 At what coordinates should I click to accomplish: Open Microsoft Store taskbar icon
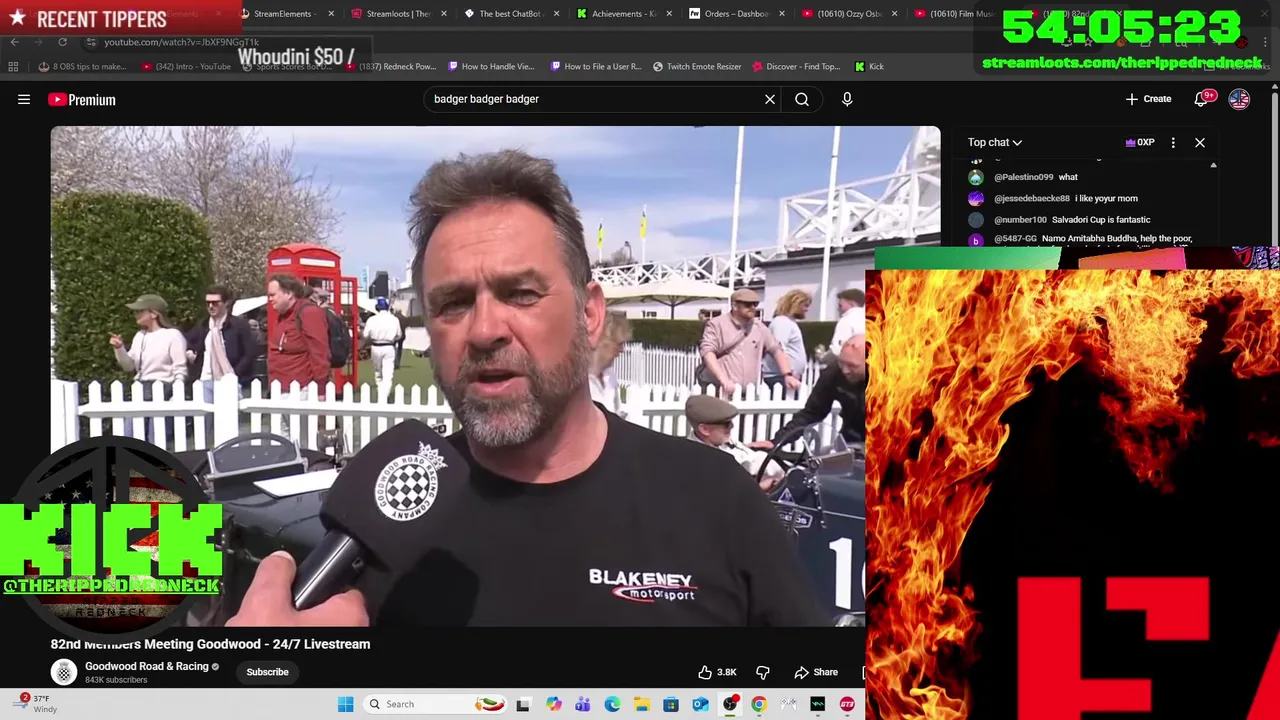point(671,704)
